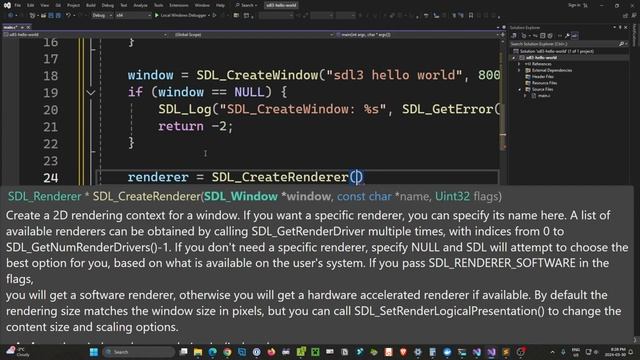
Task: Show hidden system tray icons
Action: [553, 352]
